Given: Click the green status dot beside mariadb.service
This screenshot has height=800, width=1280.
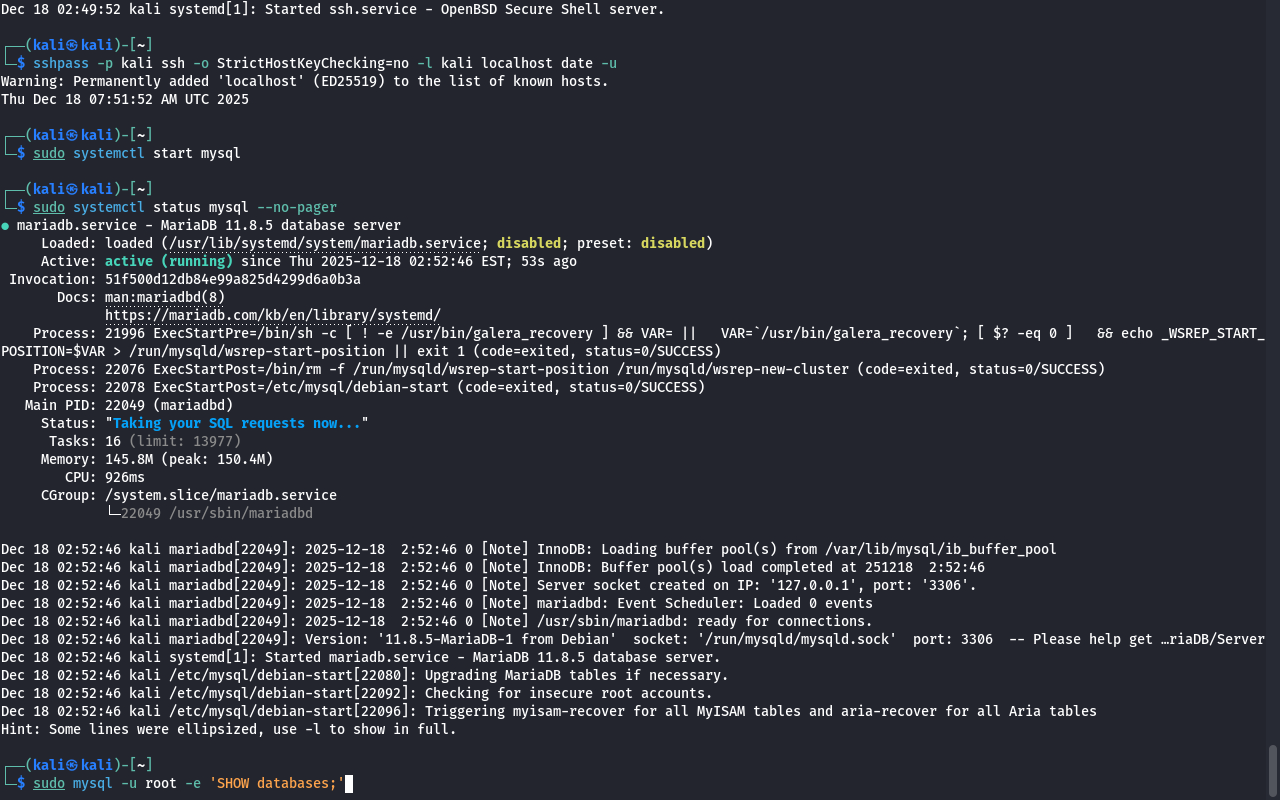Looking at the screenshot, I should 5,226.
